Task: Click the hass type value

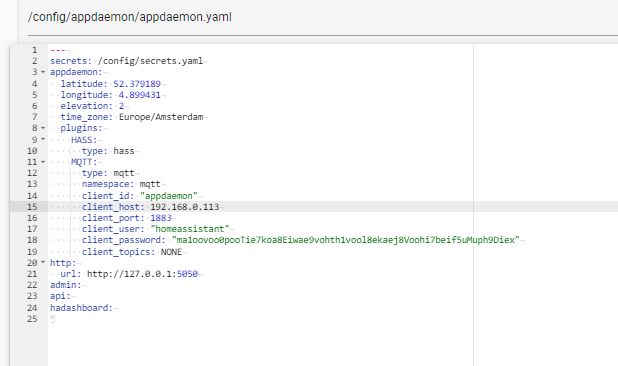Action: point(124,151)
